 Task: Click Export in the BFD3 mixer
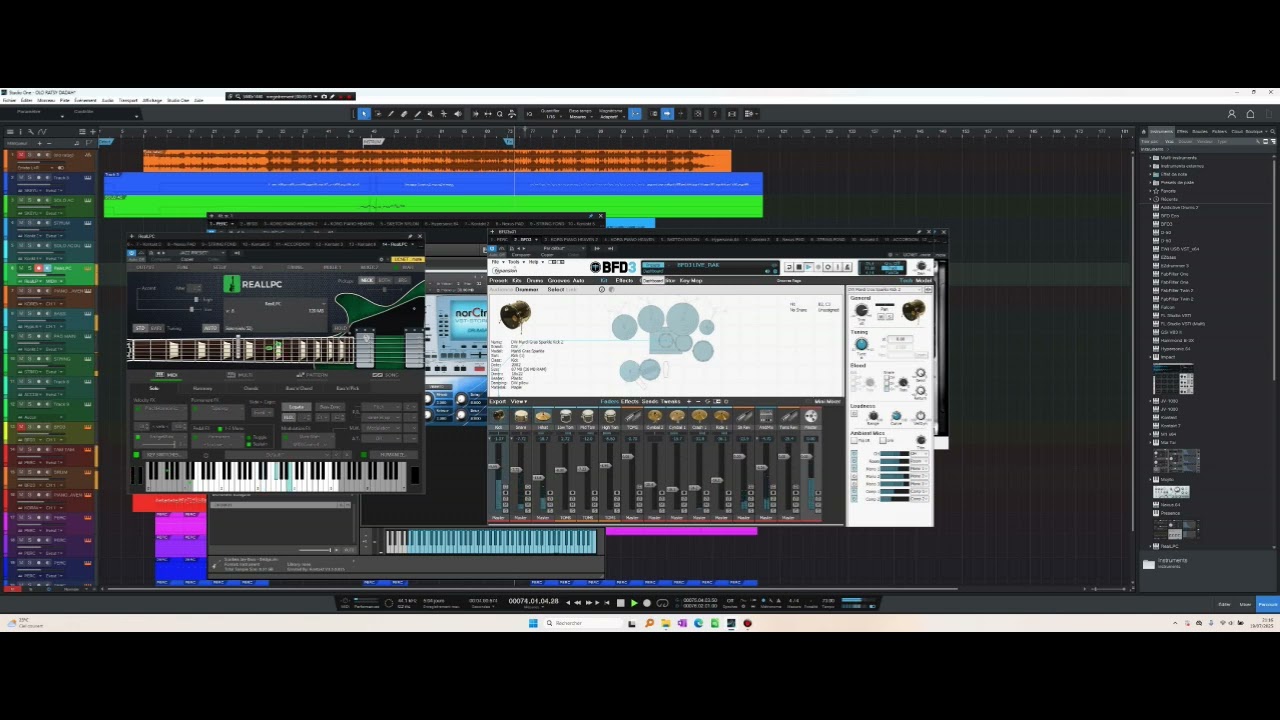[x=498, y=402]
